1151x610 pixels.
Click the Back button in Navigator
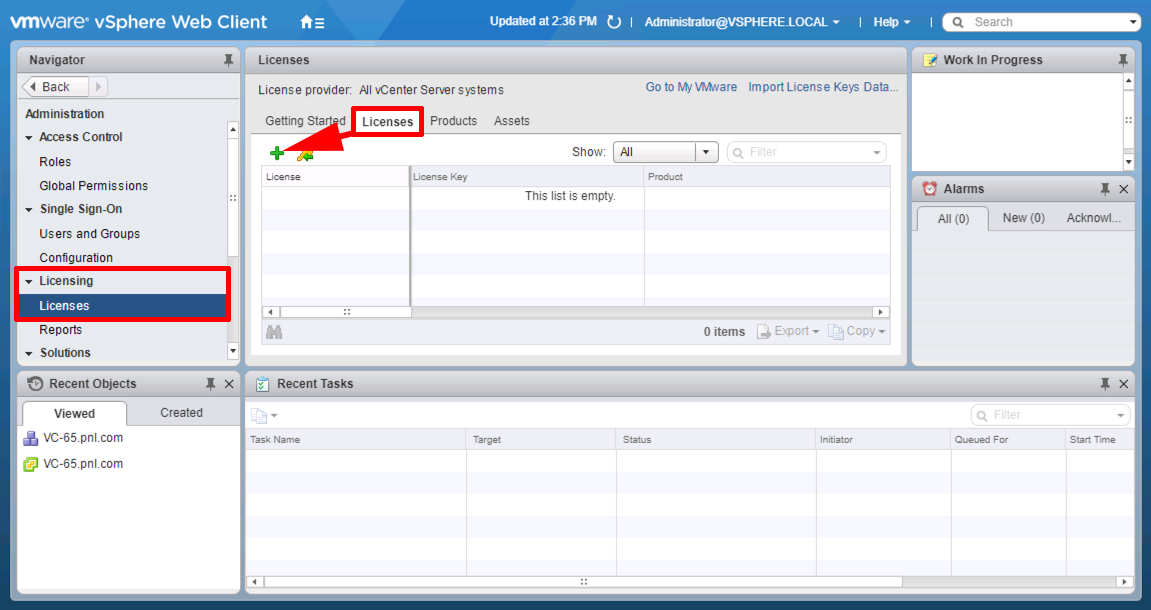55,87
